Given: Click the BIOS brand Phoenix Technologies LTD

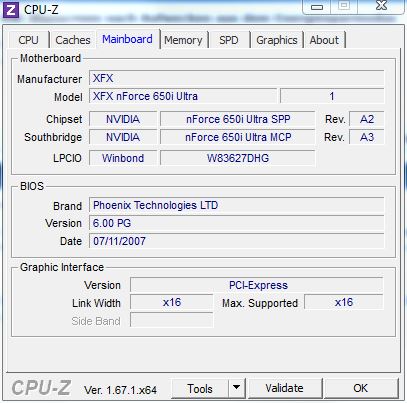Looking at the screenshot, I should (237, 205).
